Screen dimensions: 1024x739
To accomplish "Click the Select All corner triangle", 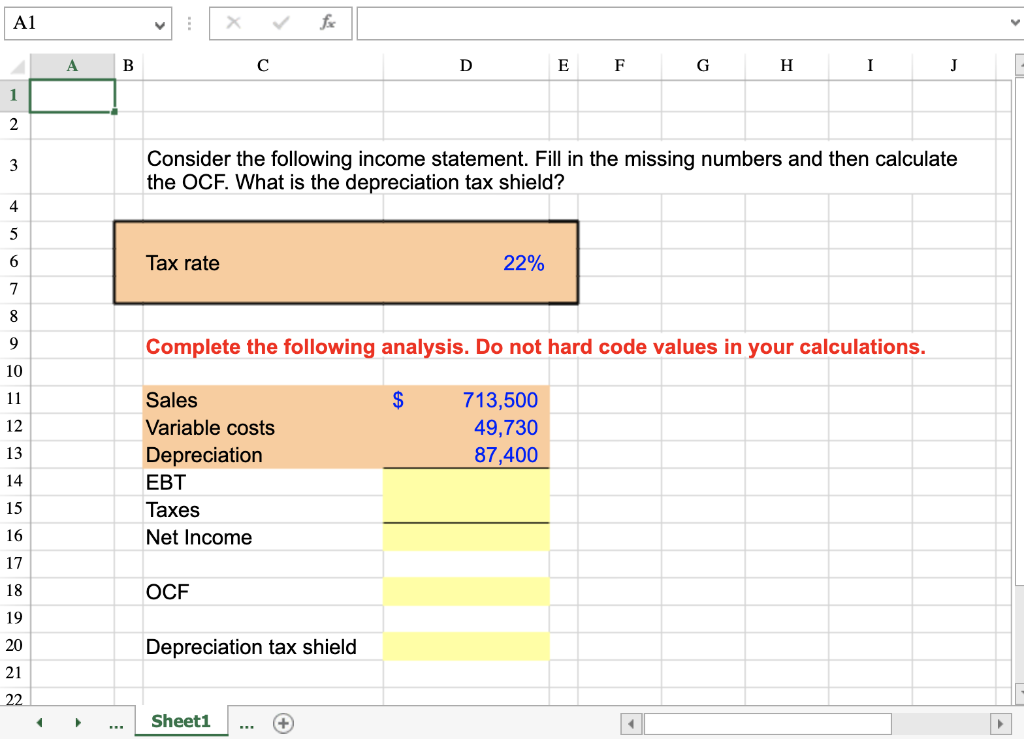I will click(16, 65).
